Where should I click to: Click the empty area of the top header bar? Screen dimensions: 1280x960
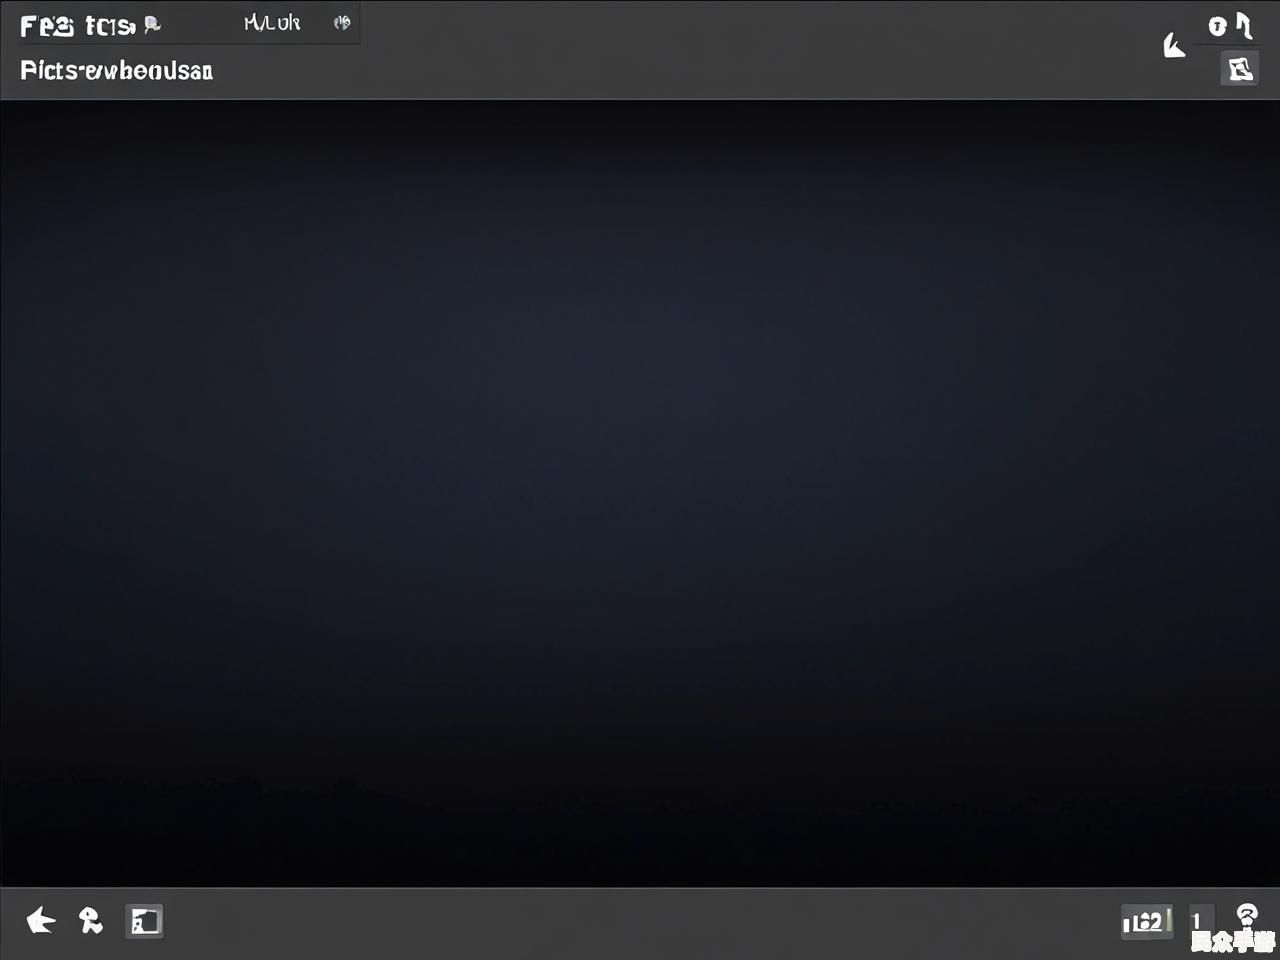[700, 50]
